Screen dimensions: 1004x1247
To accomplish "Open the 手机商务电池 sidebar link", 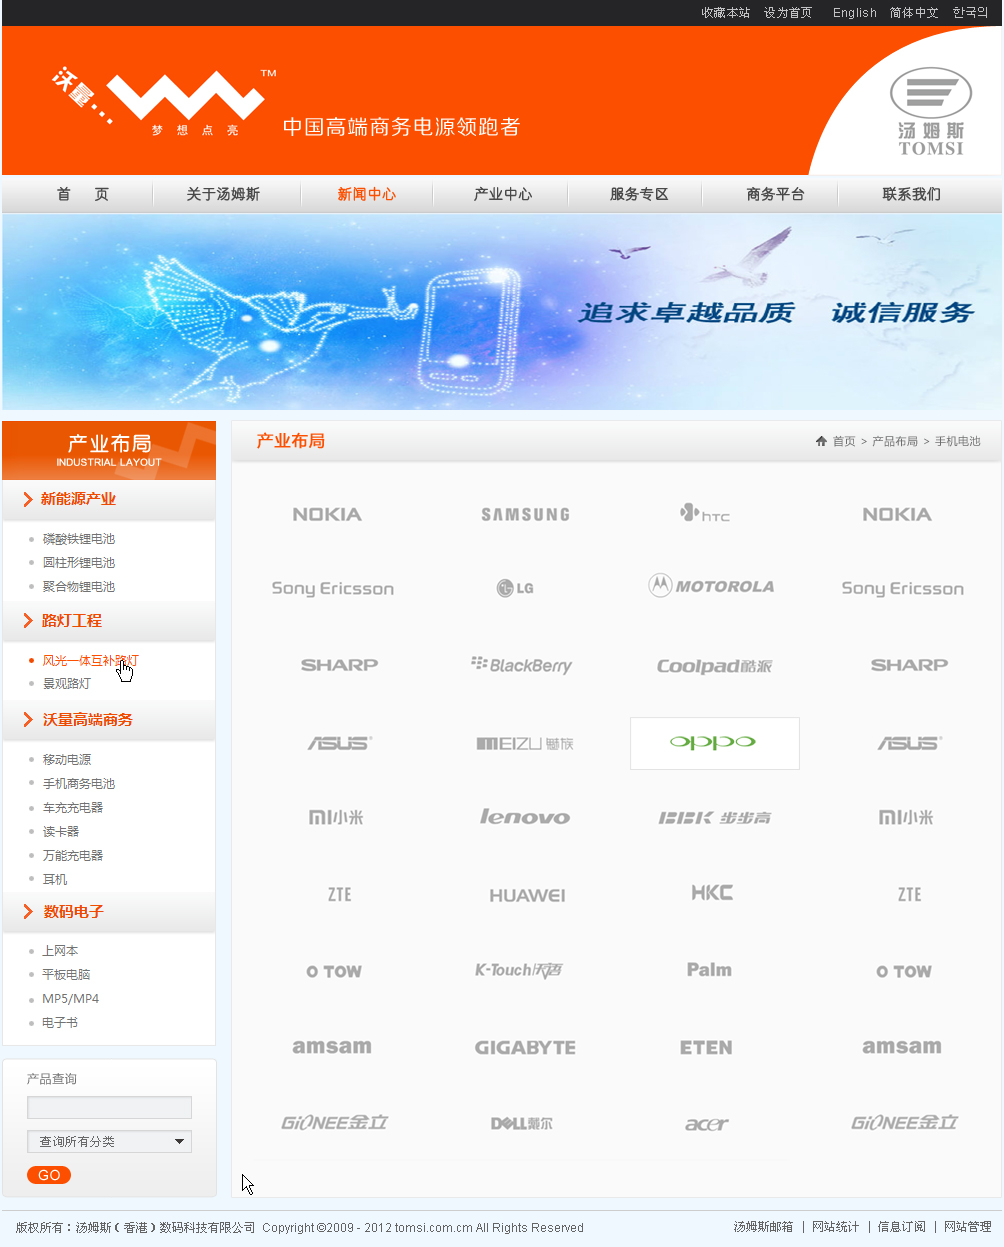I will 79,784.
